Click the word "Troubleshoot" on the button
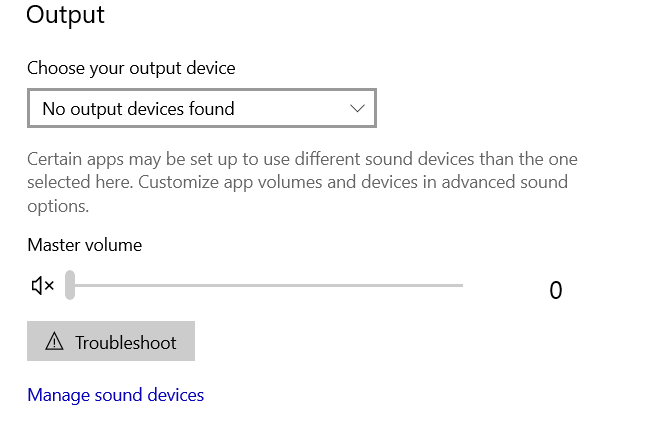Screen dimensions: 657x436 tap(125, 342)
